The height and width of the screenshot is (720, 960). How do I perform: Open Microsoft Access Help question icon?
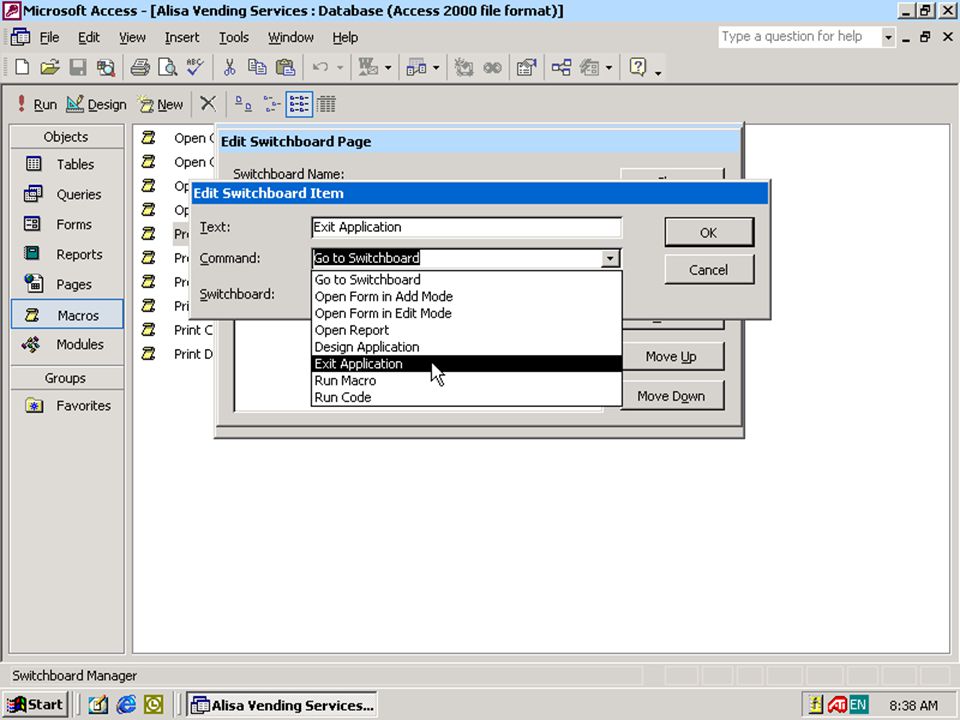click(637, 67)
